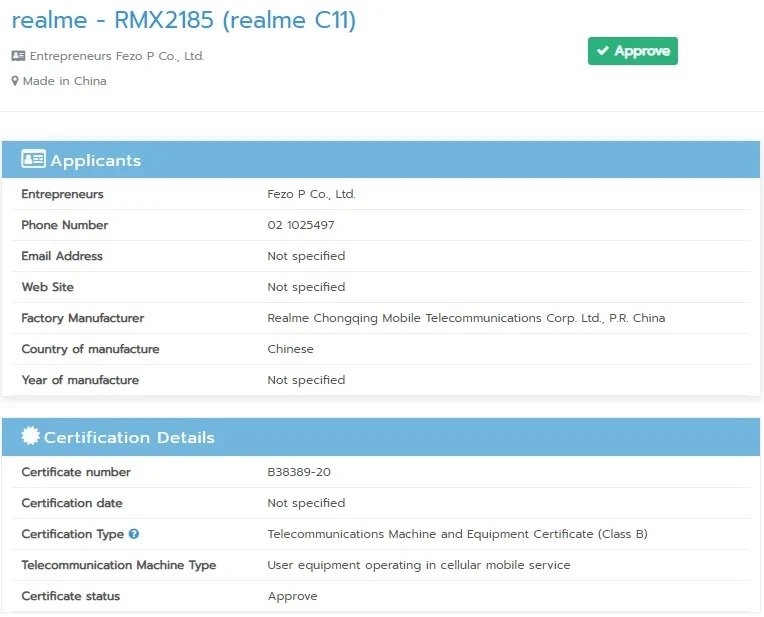Click the 'Factory Manufacturer' row label
764x617 pixels.
pos(83,318)
